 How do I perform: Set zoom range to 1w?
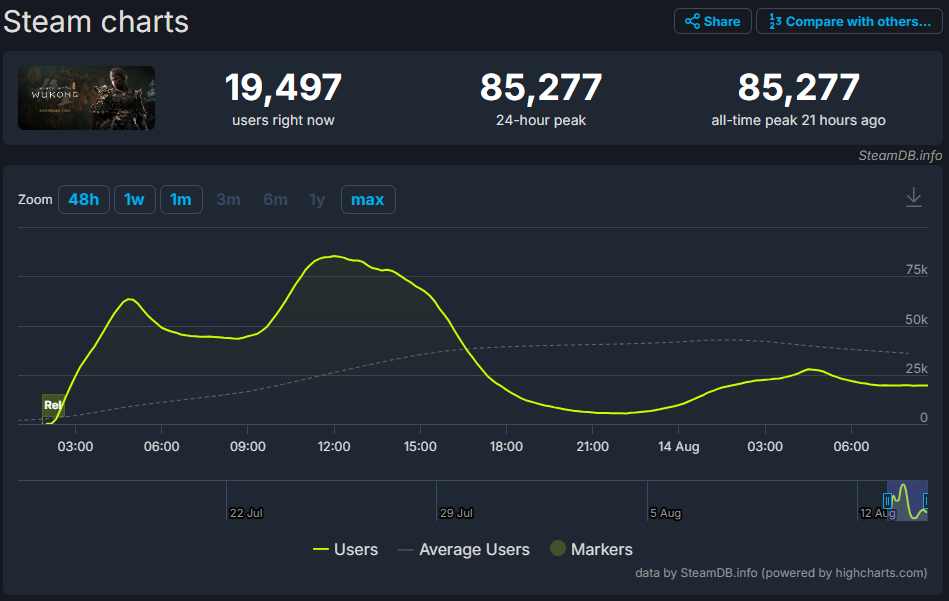(134, 199)
